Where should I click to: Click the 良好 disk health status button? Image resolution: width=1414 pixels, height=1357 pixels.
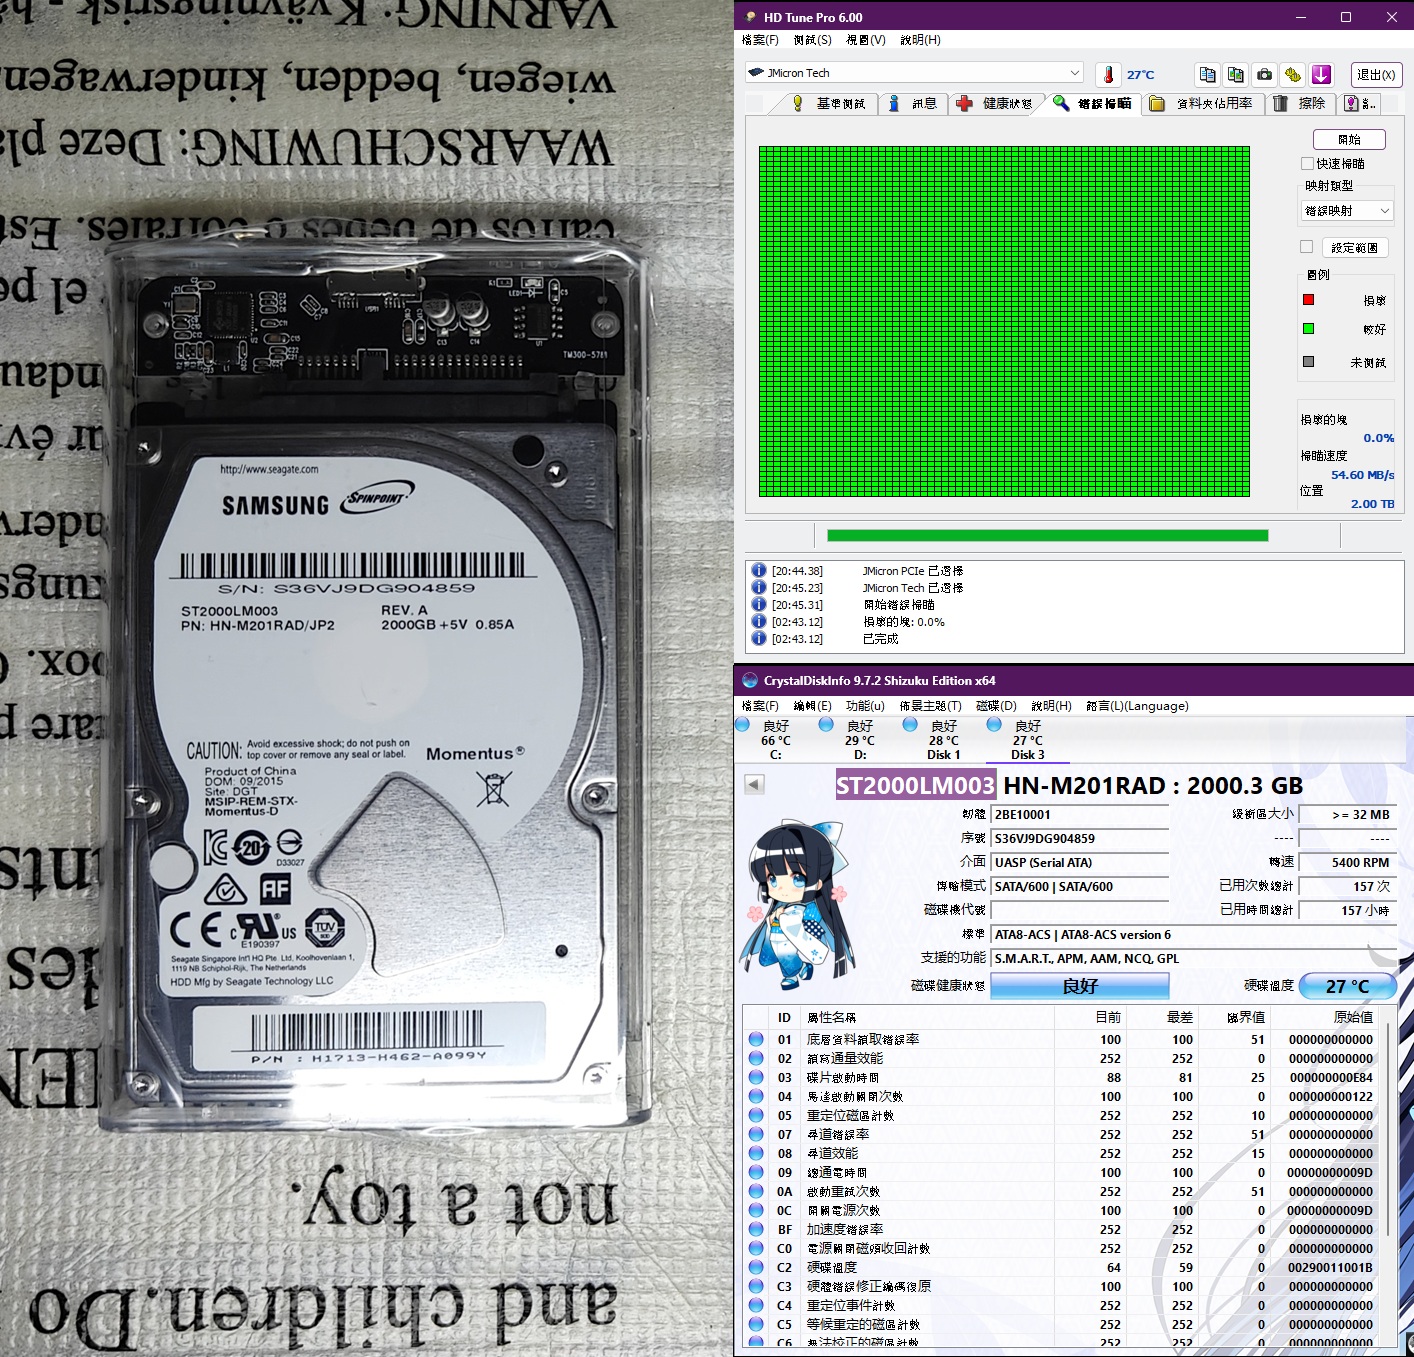click(1080, 986)
